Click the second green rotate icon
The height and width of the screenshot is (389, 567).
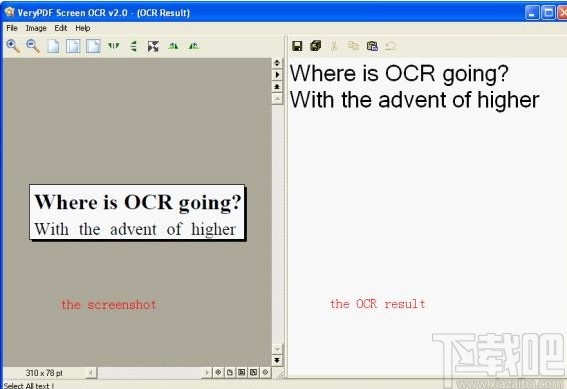[194, 46]
